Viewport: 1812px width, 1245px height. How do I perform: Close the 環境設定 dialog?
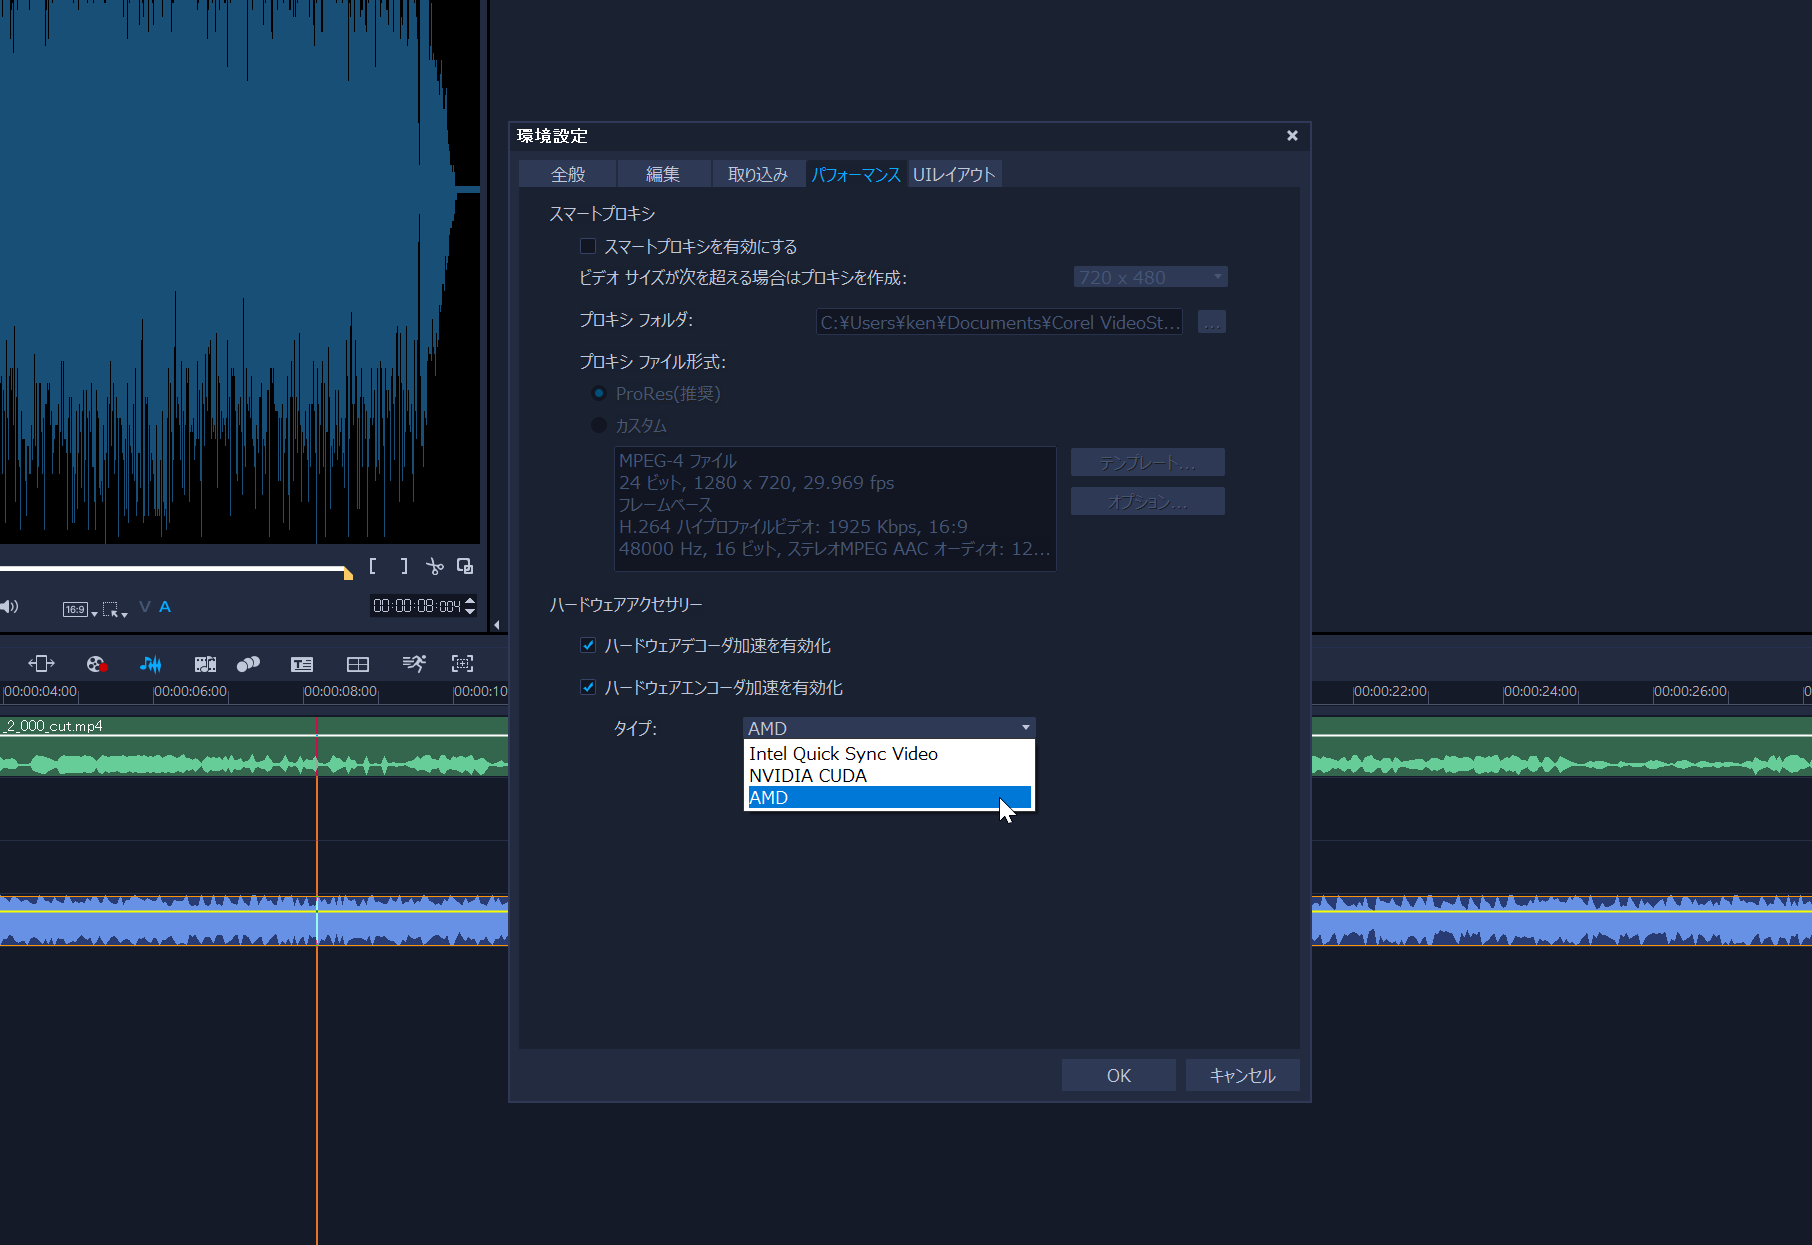click(x=1292, y=135)
